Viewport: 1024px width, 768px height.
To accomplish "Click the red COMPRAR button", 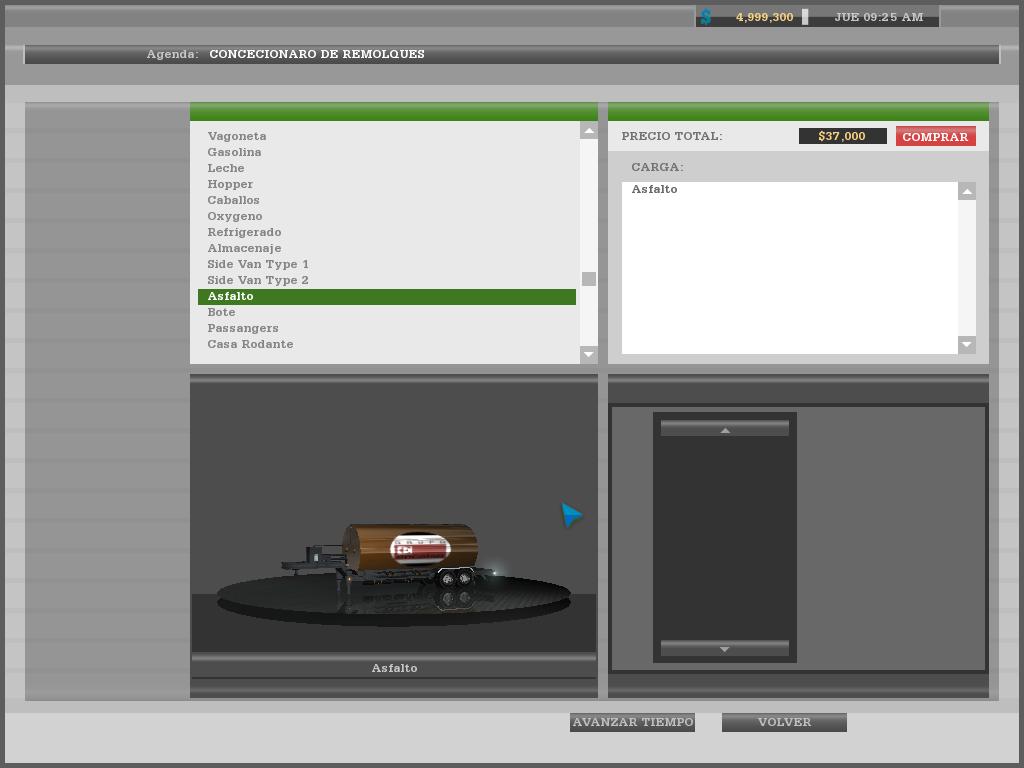I will pyautogui.click(x=935, y=137).
